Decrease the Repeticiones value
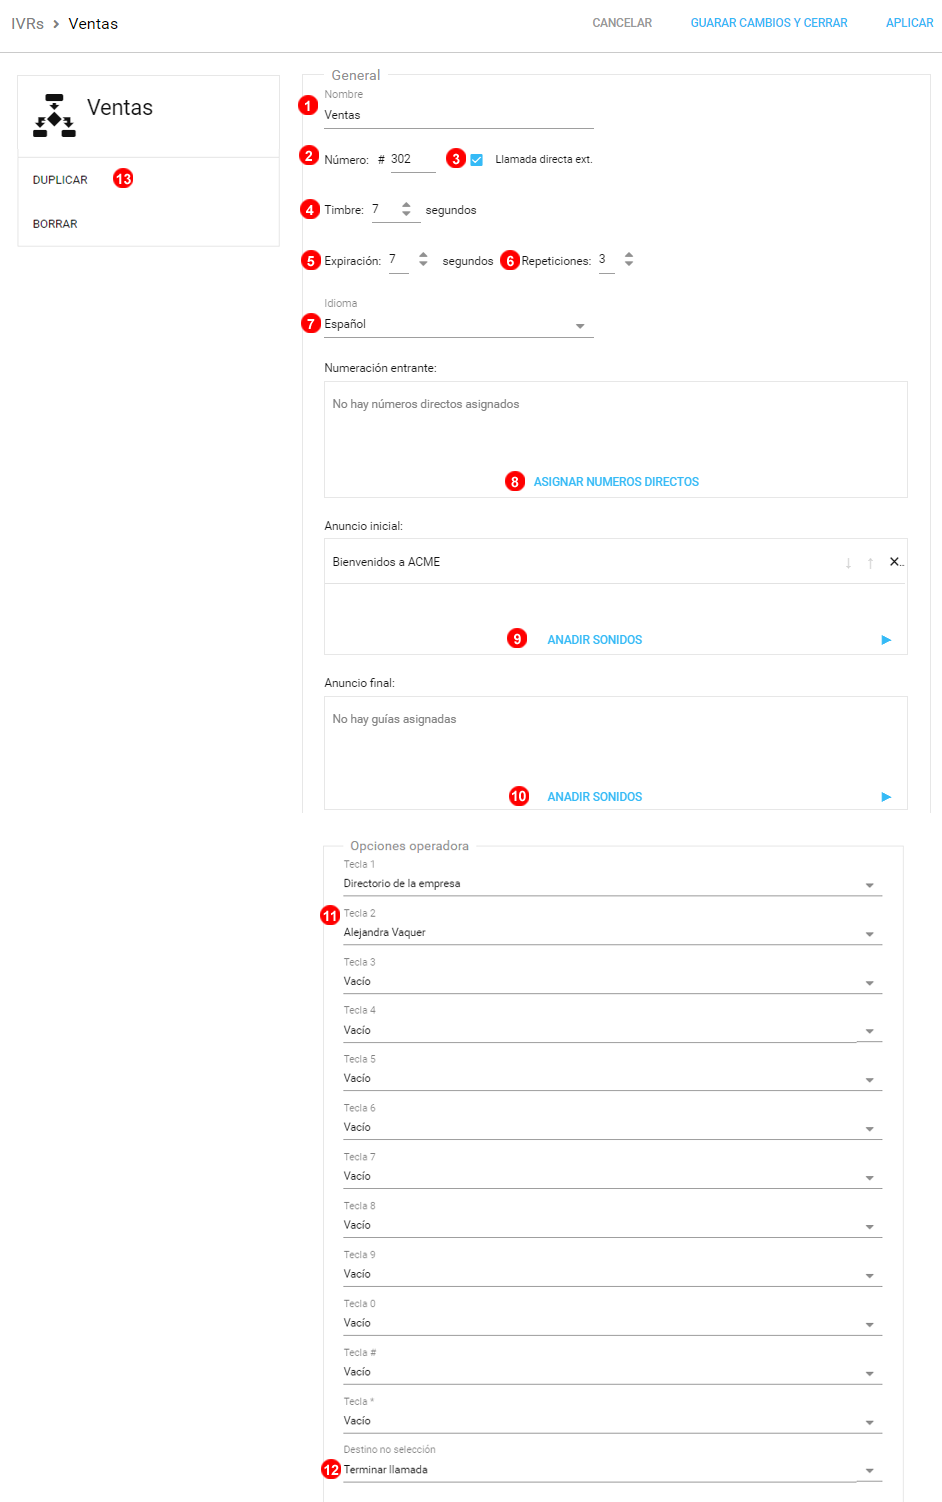942x1502 pixels. (629, 264)
